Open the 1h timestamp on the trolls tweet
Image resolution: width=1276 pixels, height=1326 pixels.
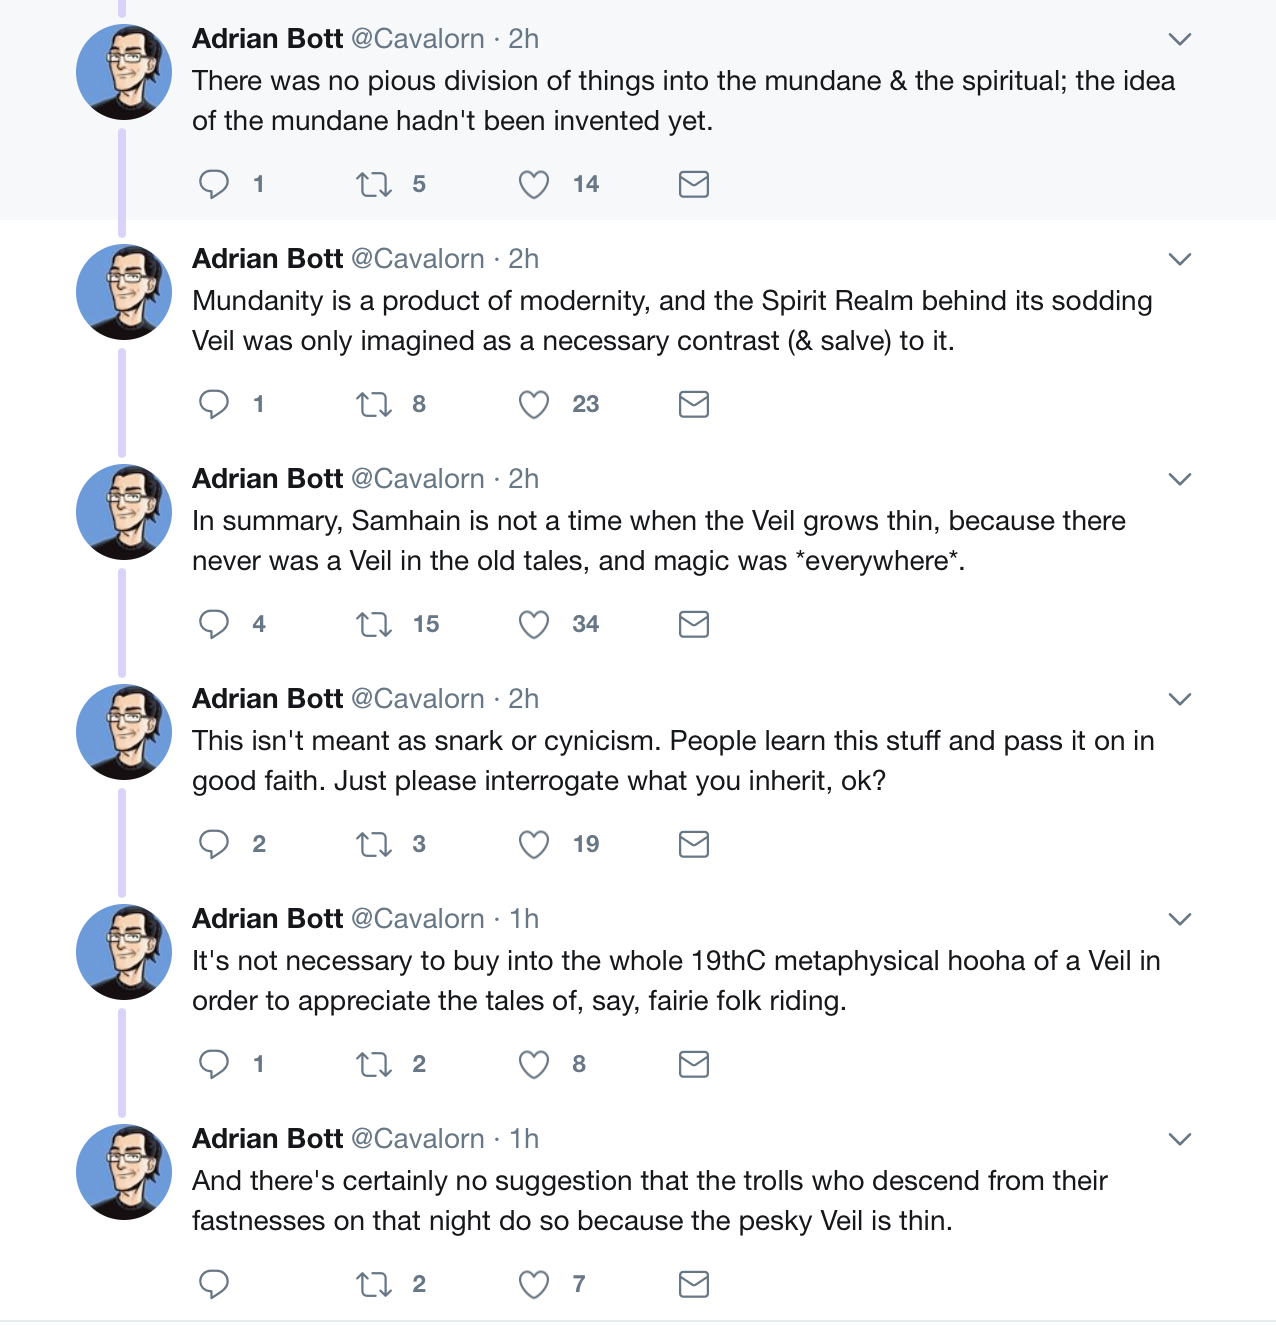[524, 1139]
